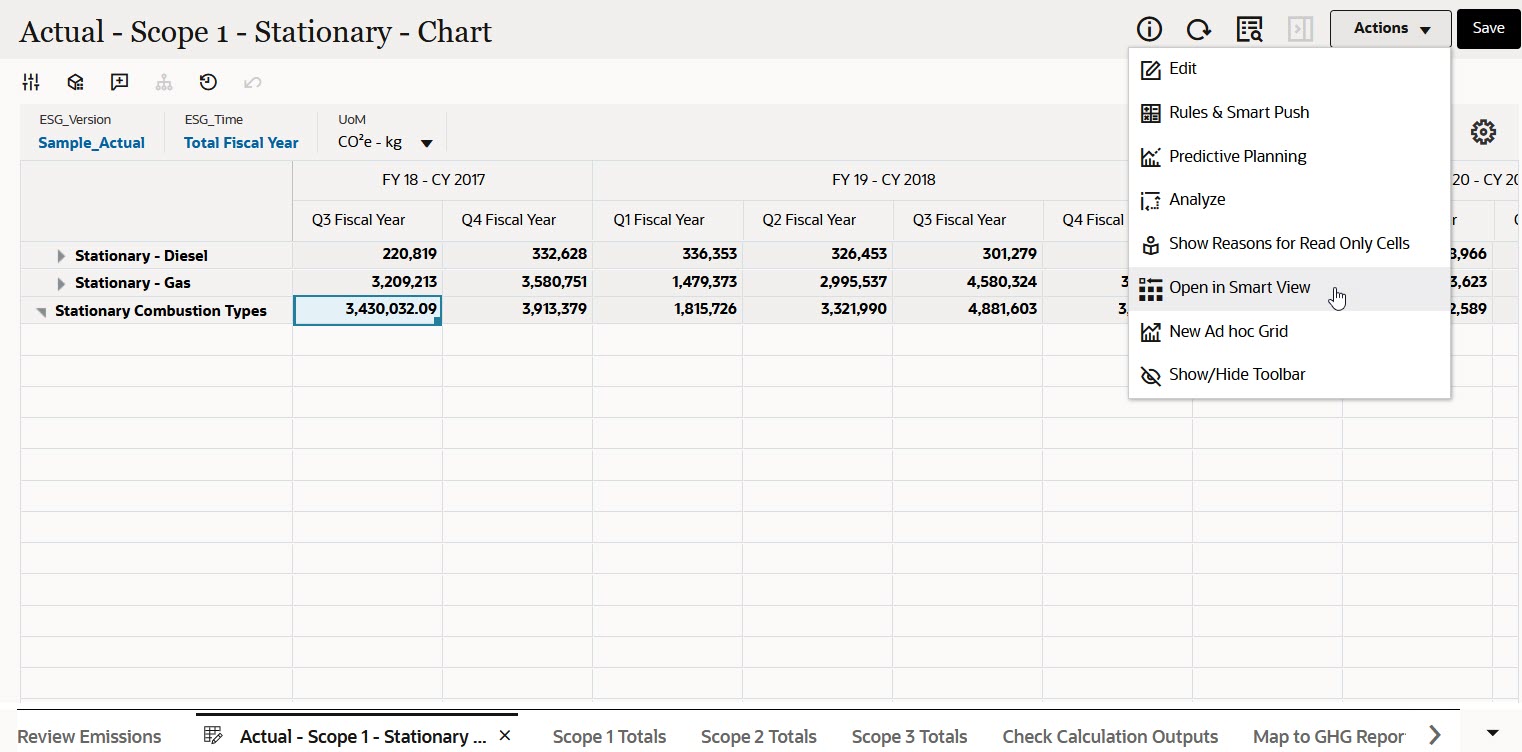Select Open in Smart View menu item
This screenshot has width=1522, height=752.
(x=1239, y=288)
